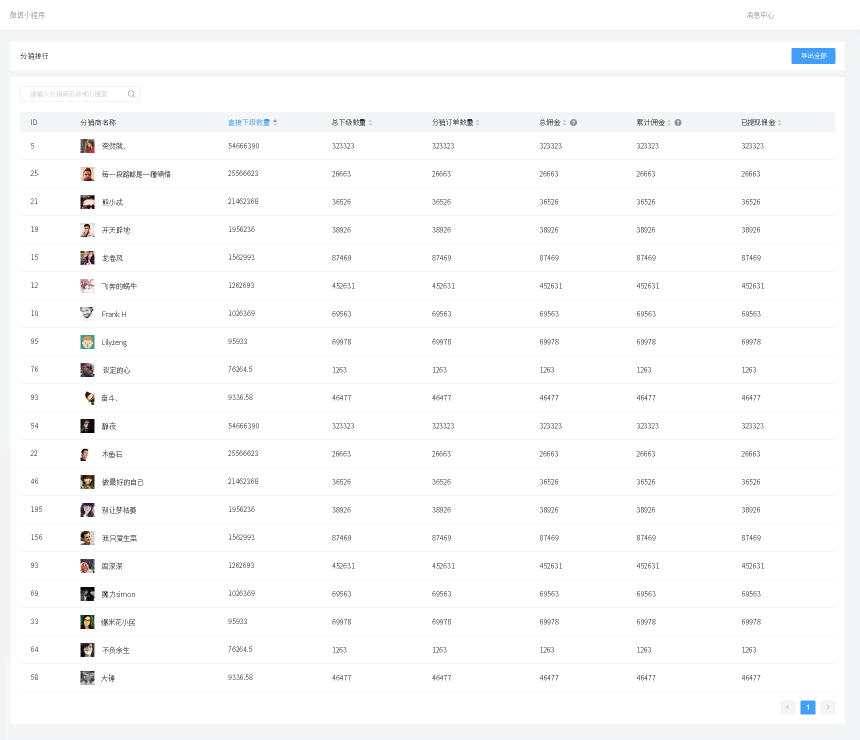This screenshot has height=740, width=860.
Task: Sort by 直接下级数量 column arrows
Action: 275,122
